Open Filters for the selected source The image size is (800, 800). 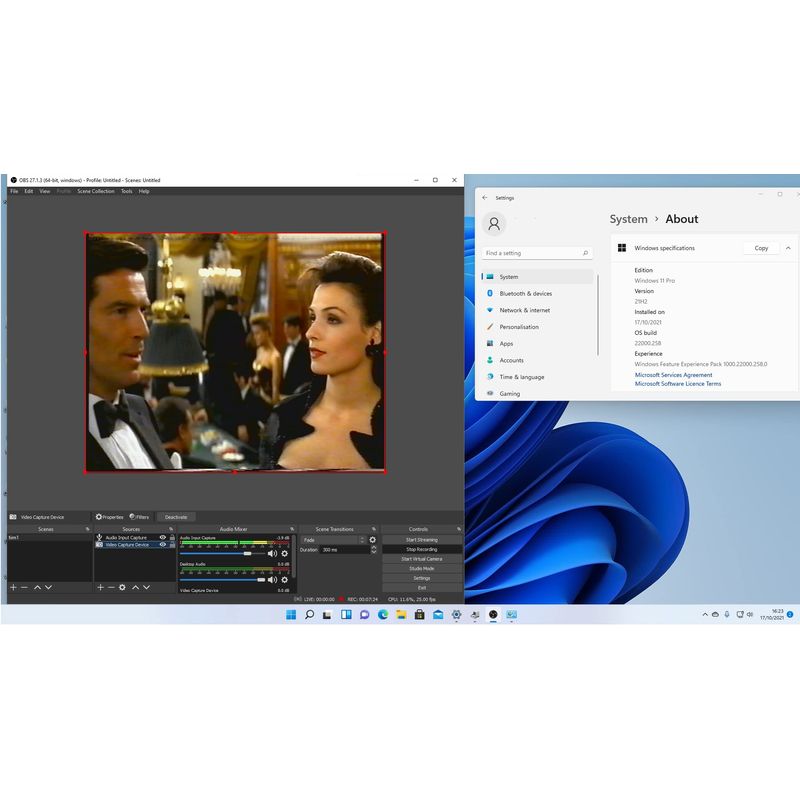point(139,517)
